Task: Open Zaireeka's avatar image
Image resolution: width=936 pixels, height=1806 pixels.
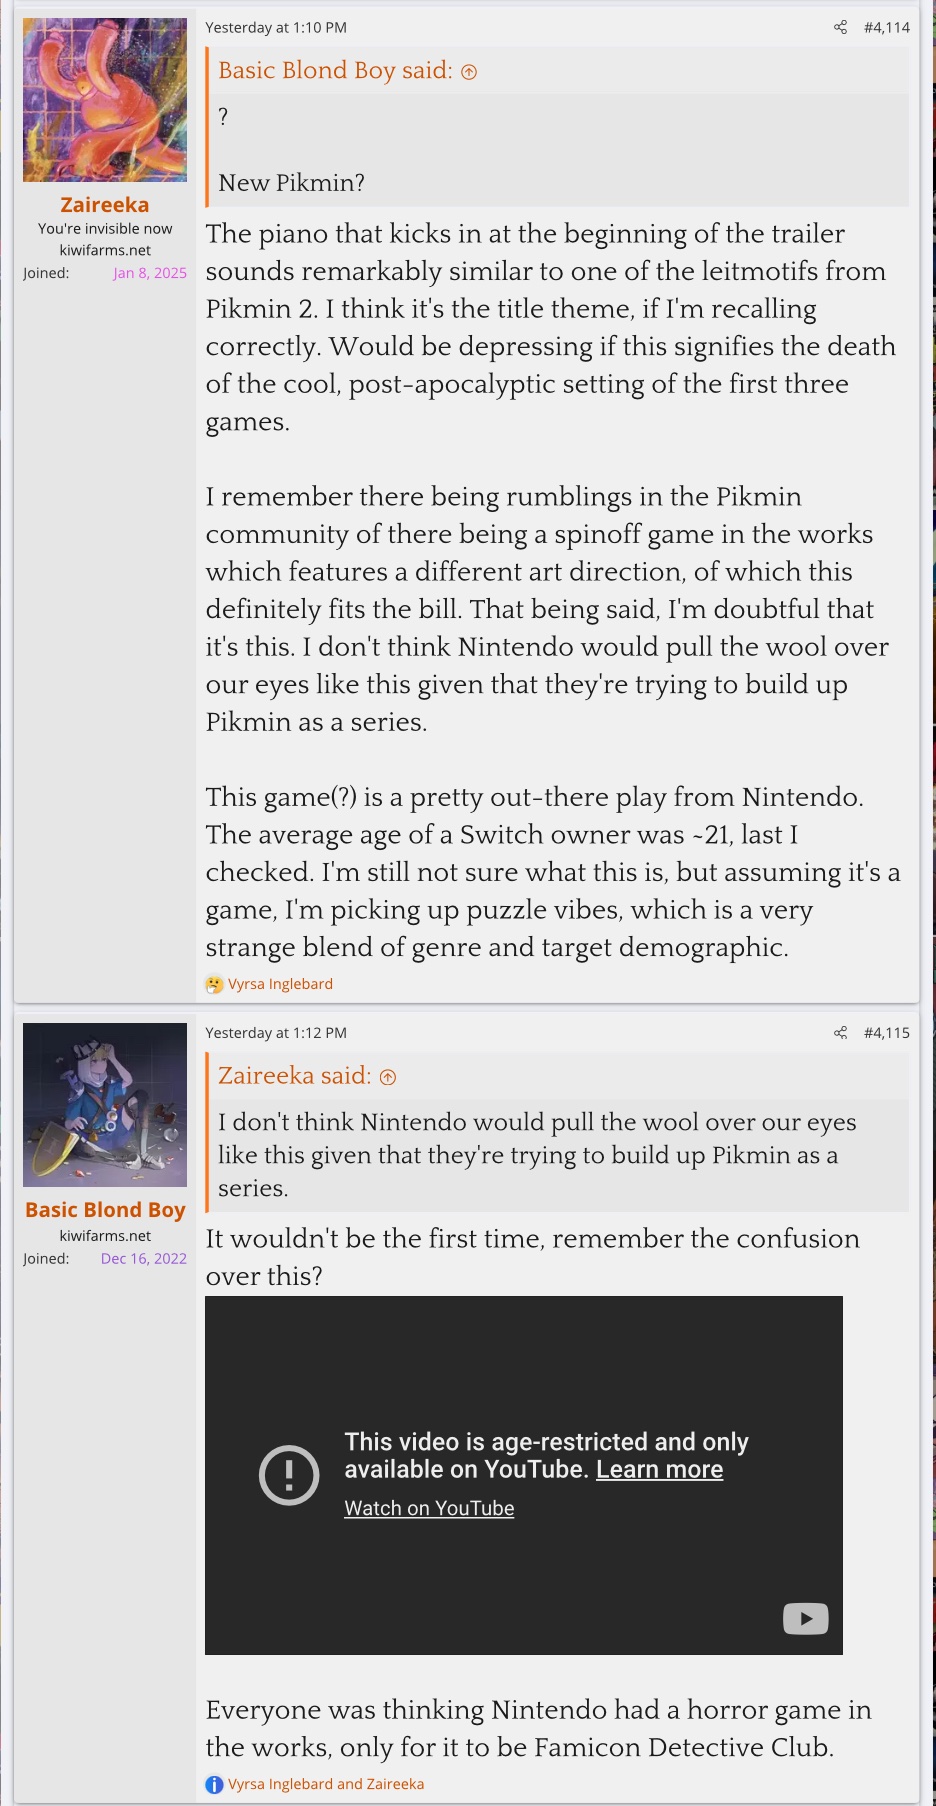Action: (x=105, y=100)
